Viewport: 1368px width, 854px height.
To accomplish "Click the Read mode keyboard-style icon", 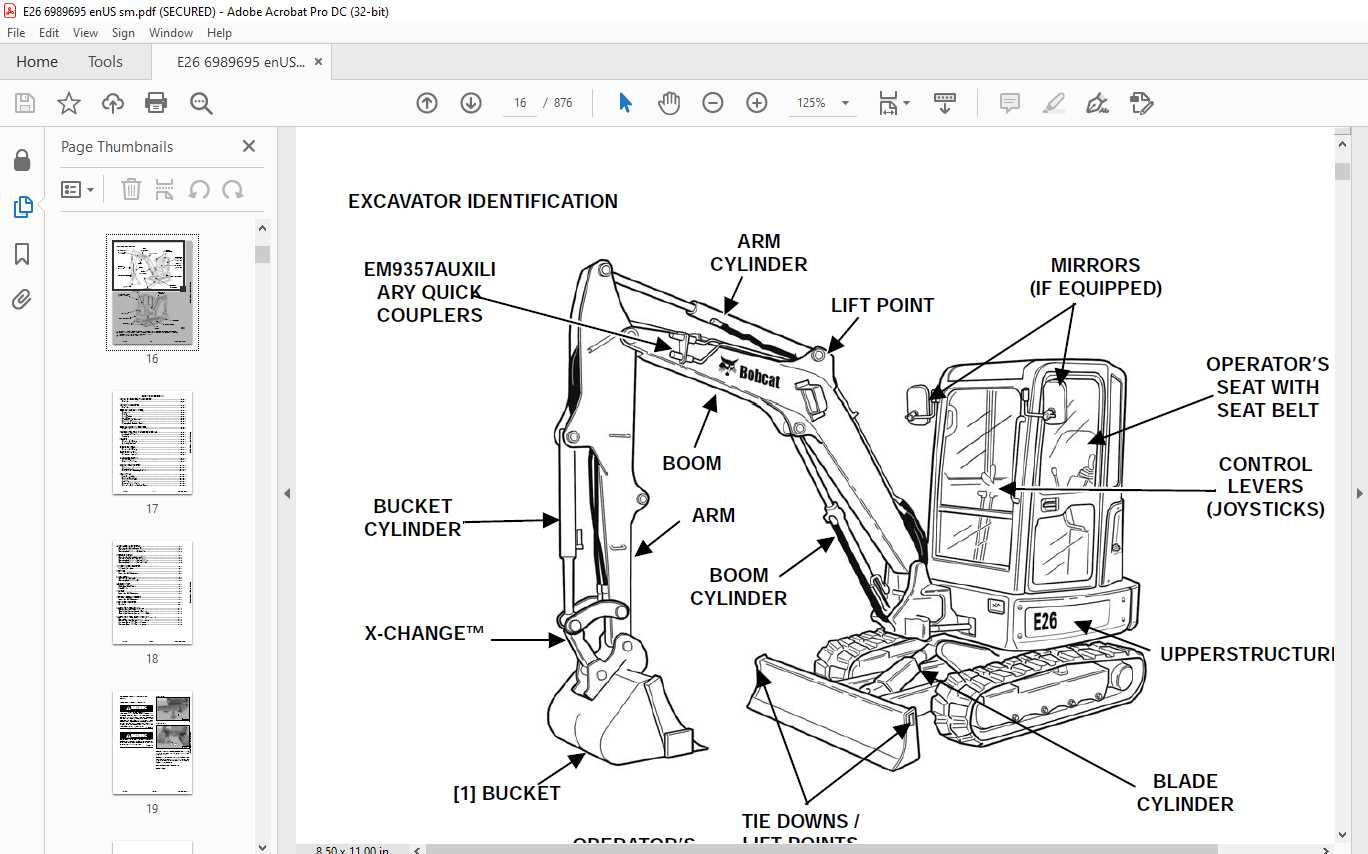I will pyautogui.click(x=945, y=103).
